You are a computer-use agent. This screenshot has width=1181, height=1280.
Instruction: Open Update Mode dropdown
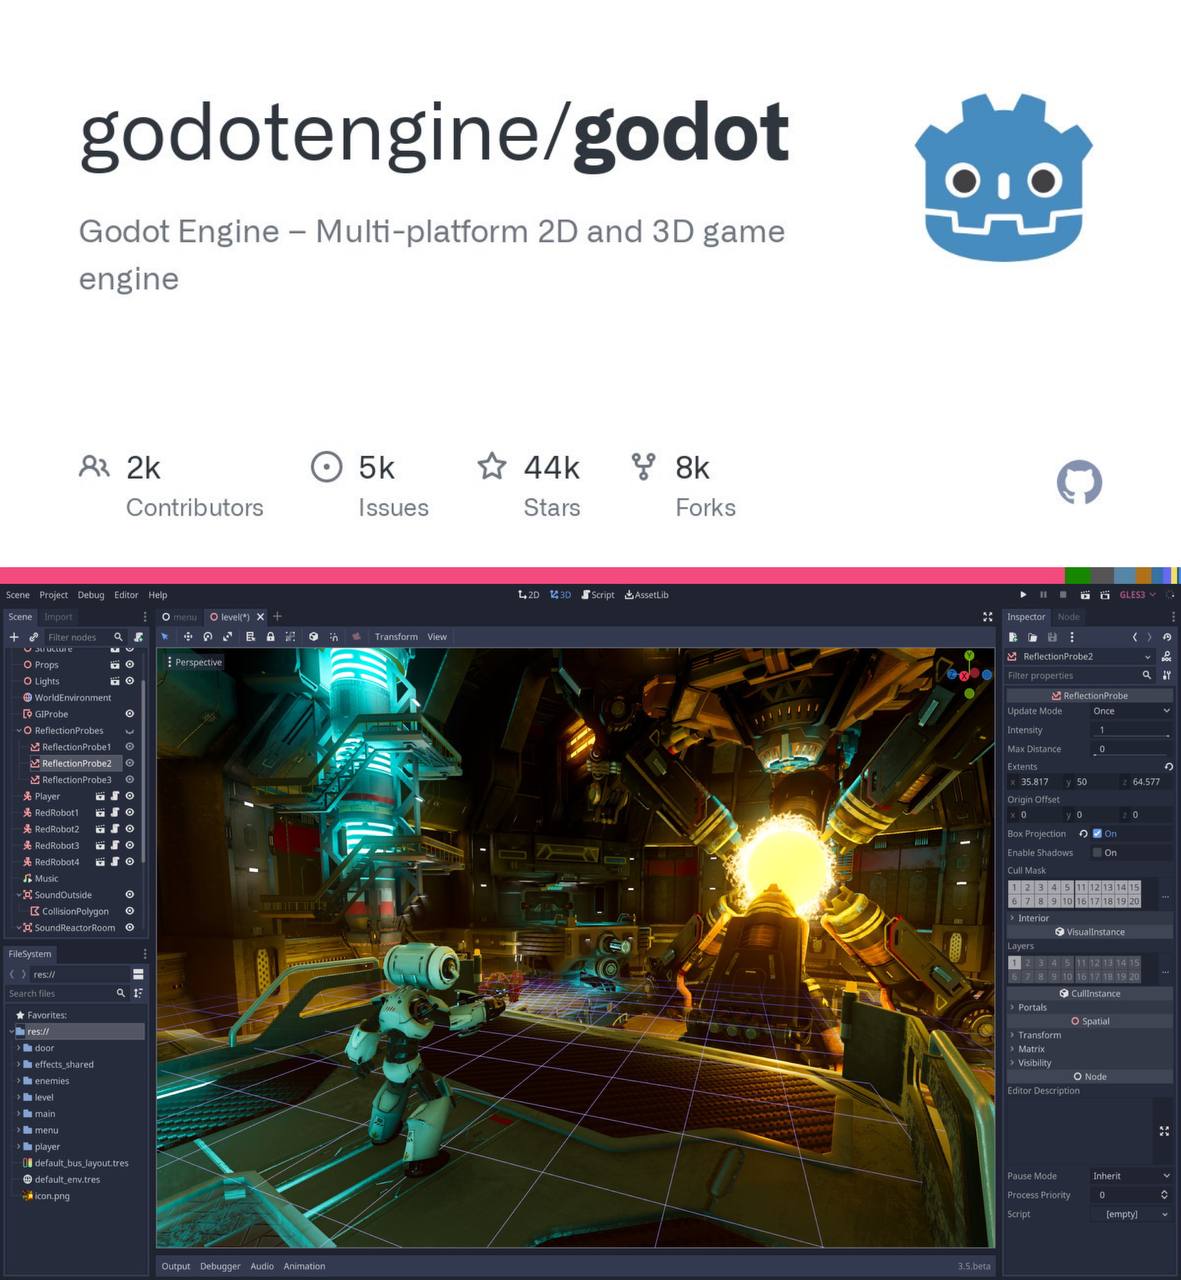pos(1131,711)
